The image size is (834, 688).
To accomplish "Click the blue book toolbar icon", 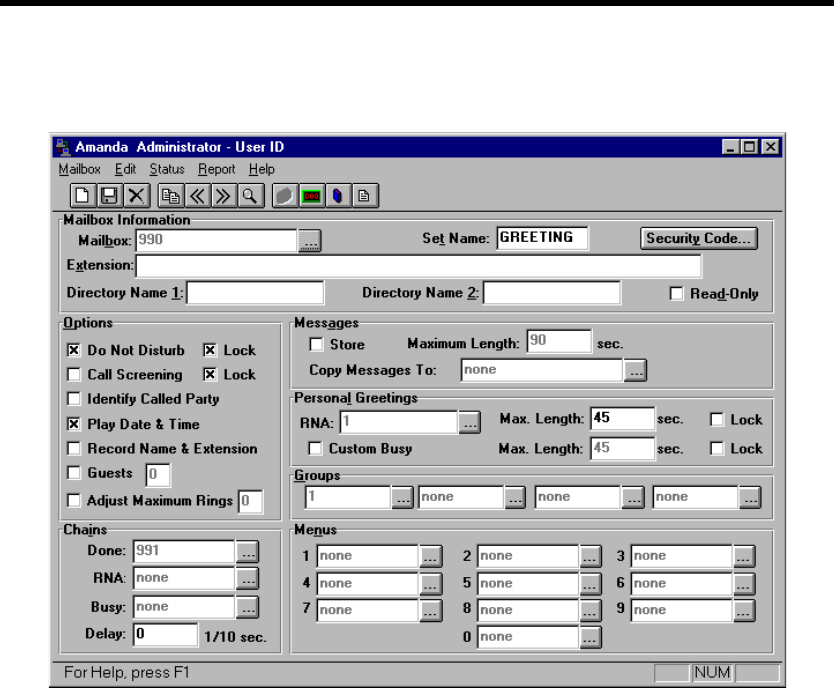I will pos(338,196).
